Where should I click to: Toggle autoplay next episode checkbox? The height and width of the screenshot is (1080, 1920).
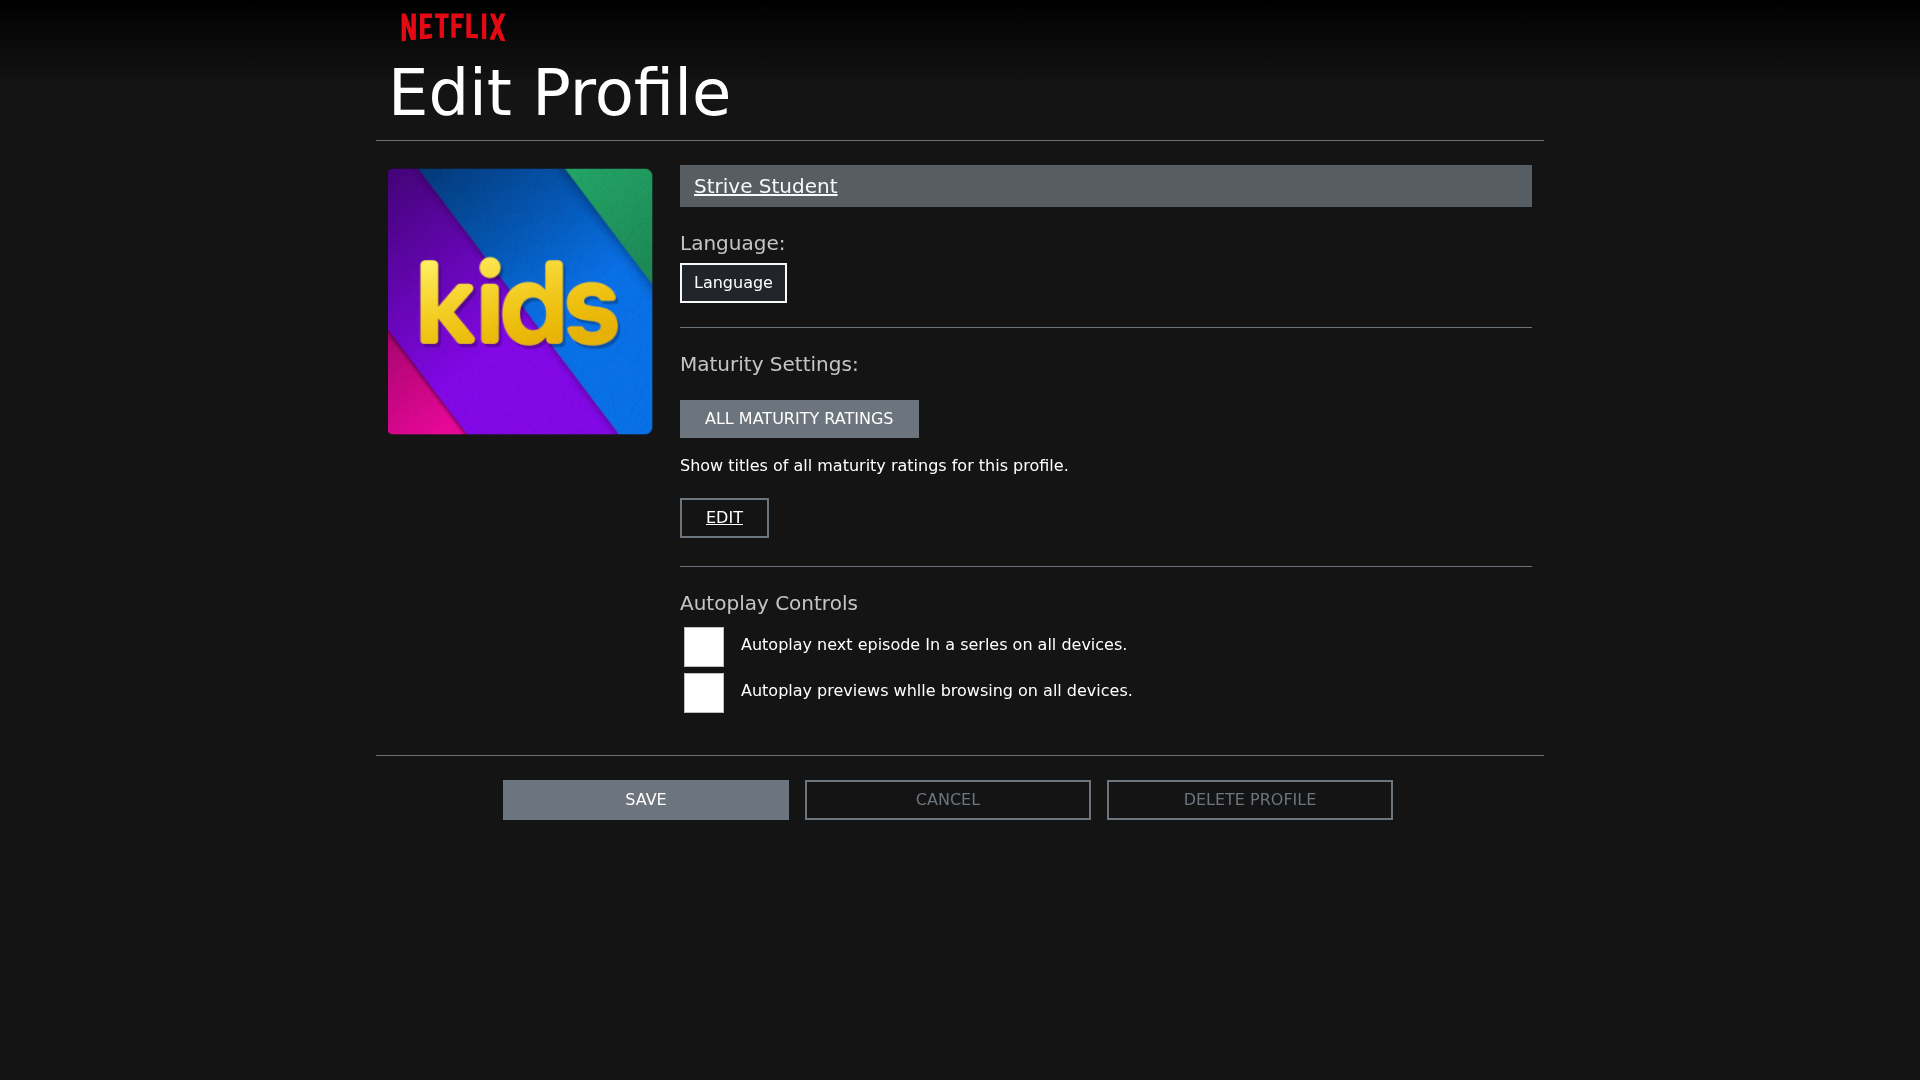pos(704,647)
